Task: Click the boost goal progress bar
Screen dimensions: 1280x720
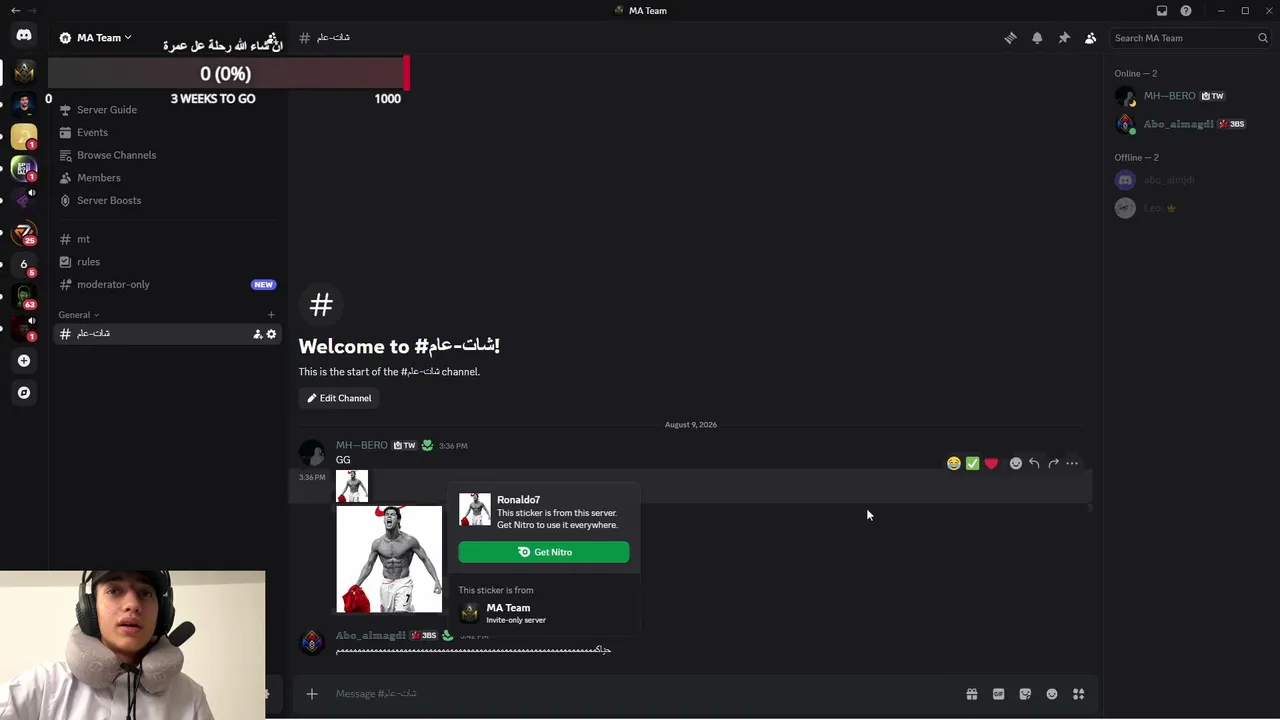Action: [229, 74]
